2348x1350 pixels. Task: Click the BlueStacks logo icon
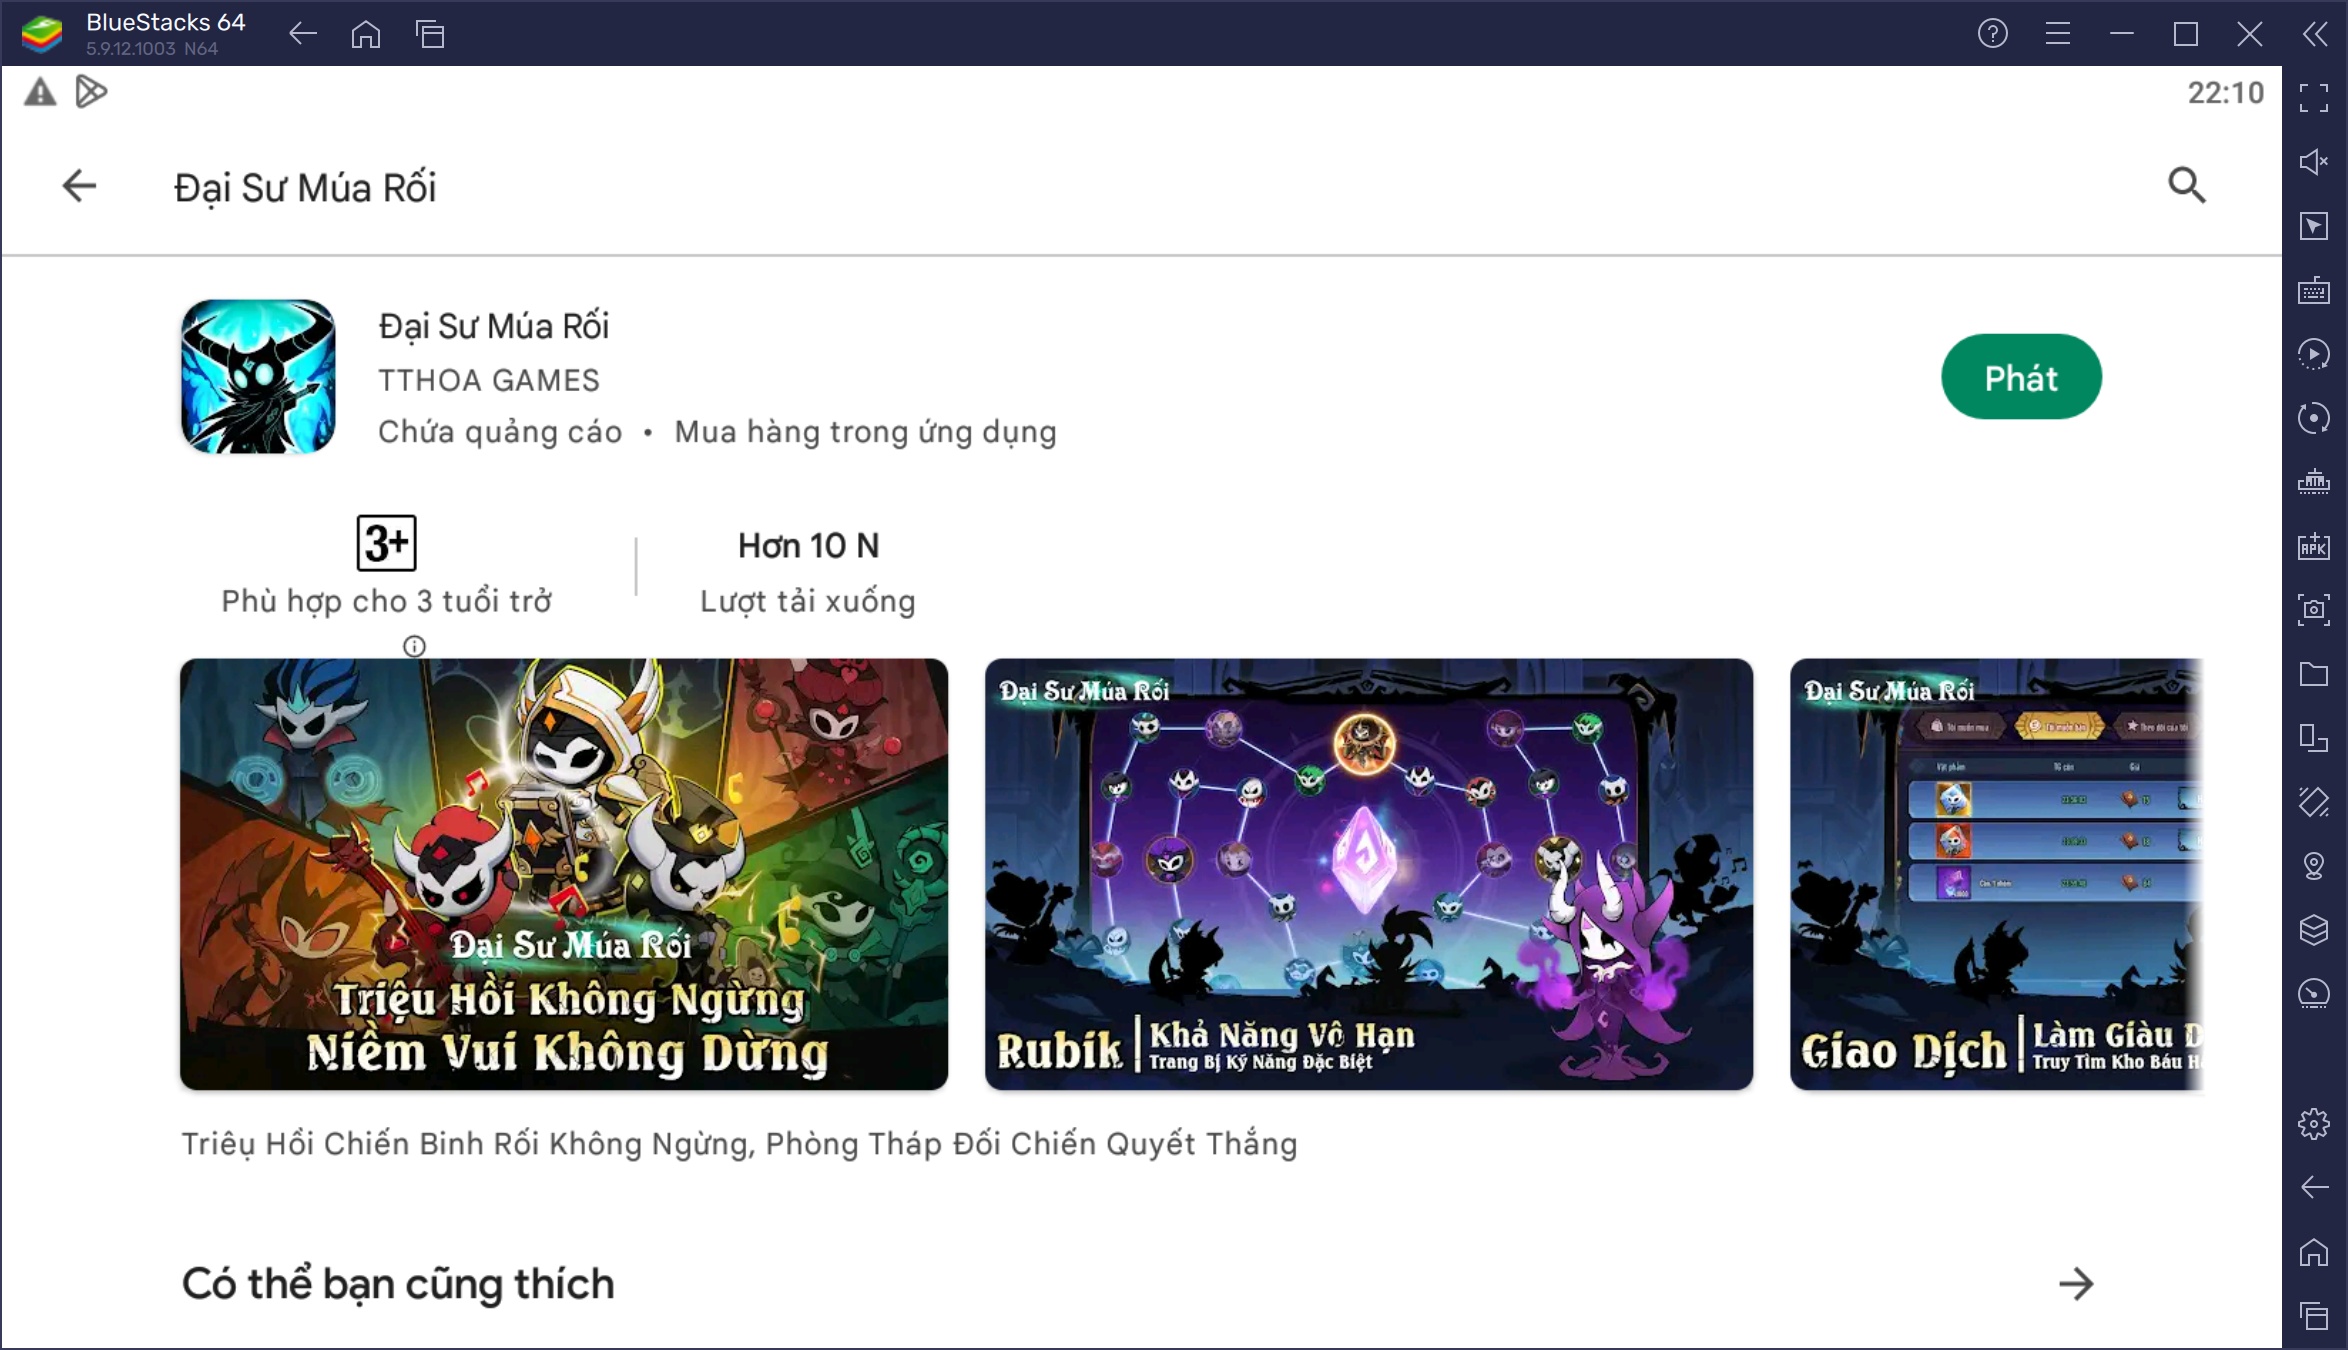pyautogui.click(x=42, y=34)
